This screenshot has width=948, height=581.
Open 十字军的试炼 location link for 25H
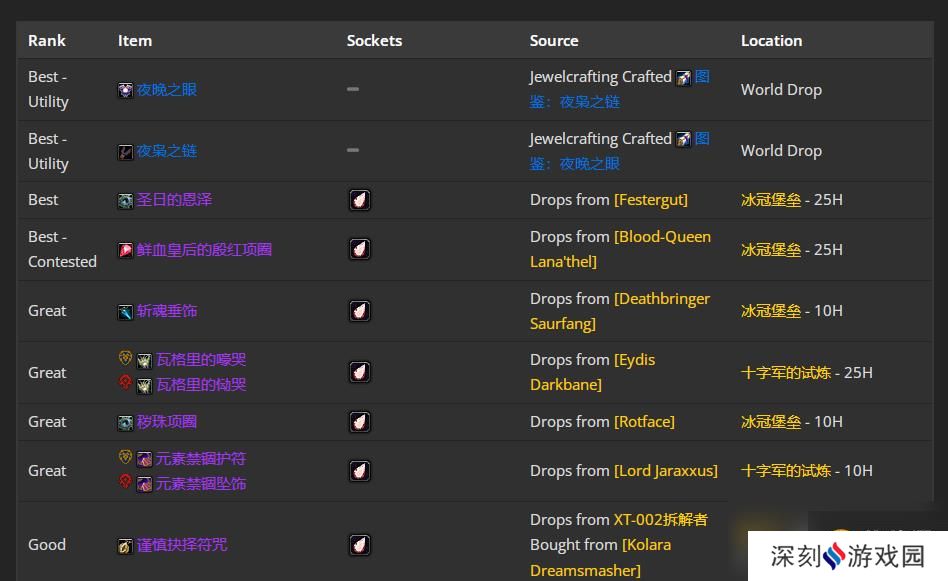(x=786, y=372)
